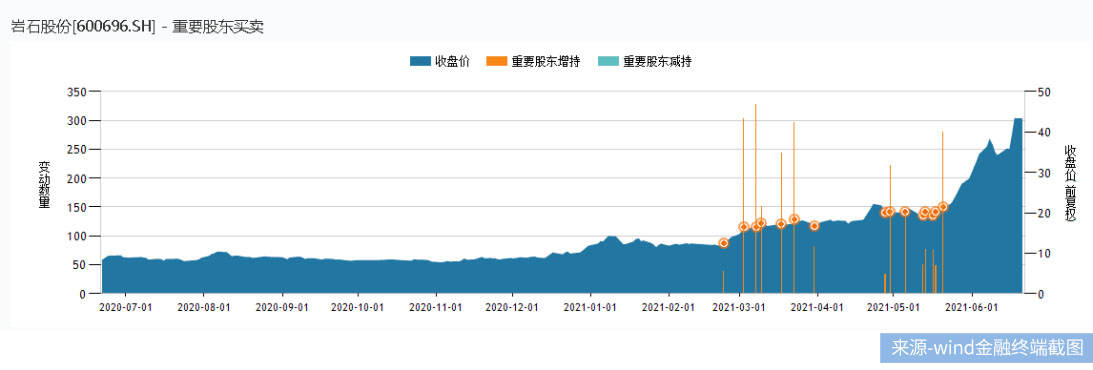Click the 2021-01-01 date label
The image size is (1093, 370).
click(x=590, y=307)
